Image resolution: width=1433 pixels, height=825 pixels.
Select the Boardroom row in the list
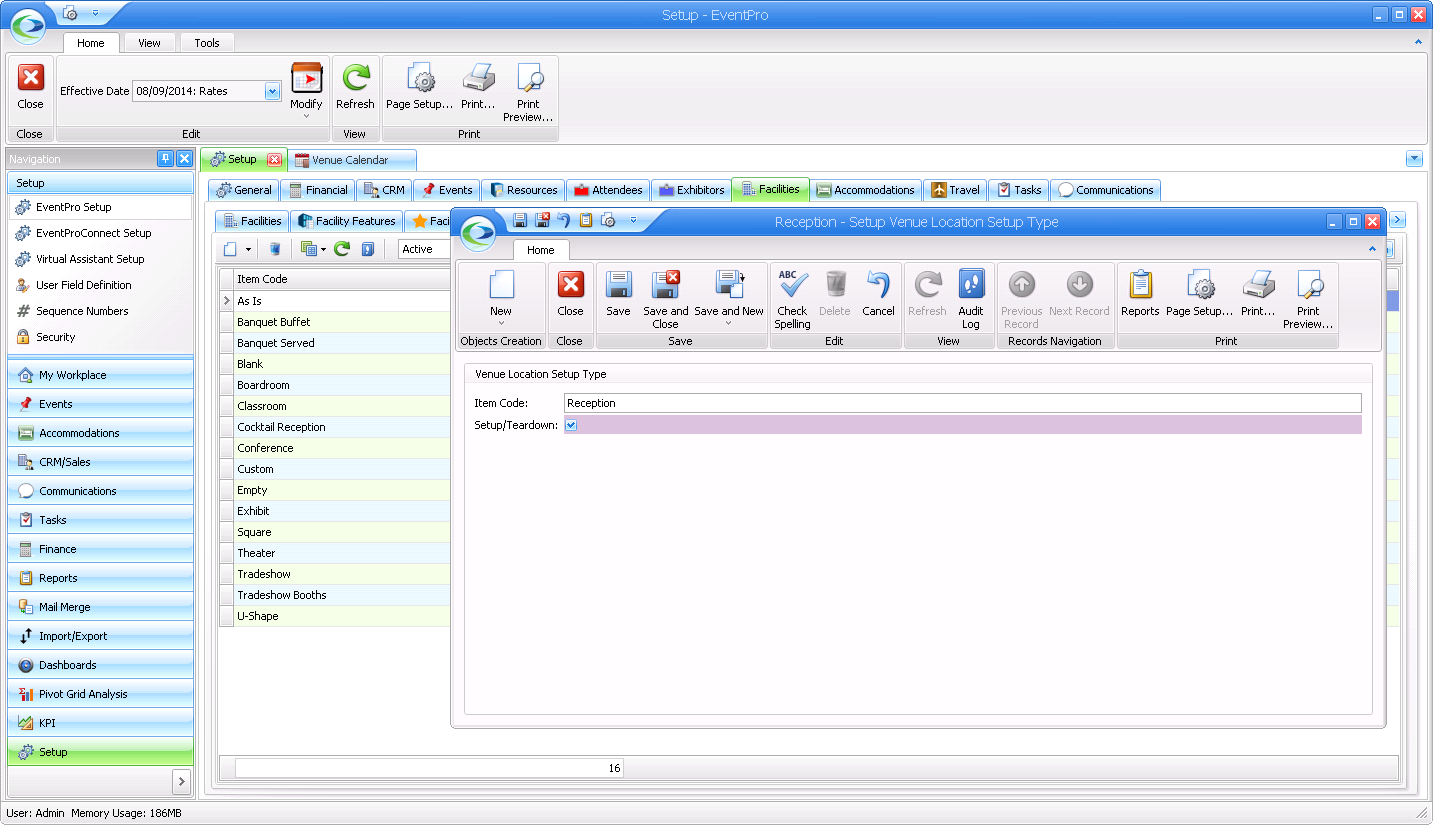(x=341, y=385)
